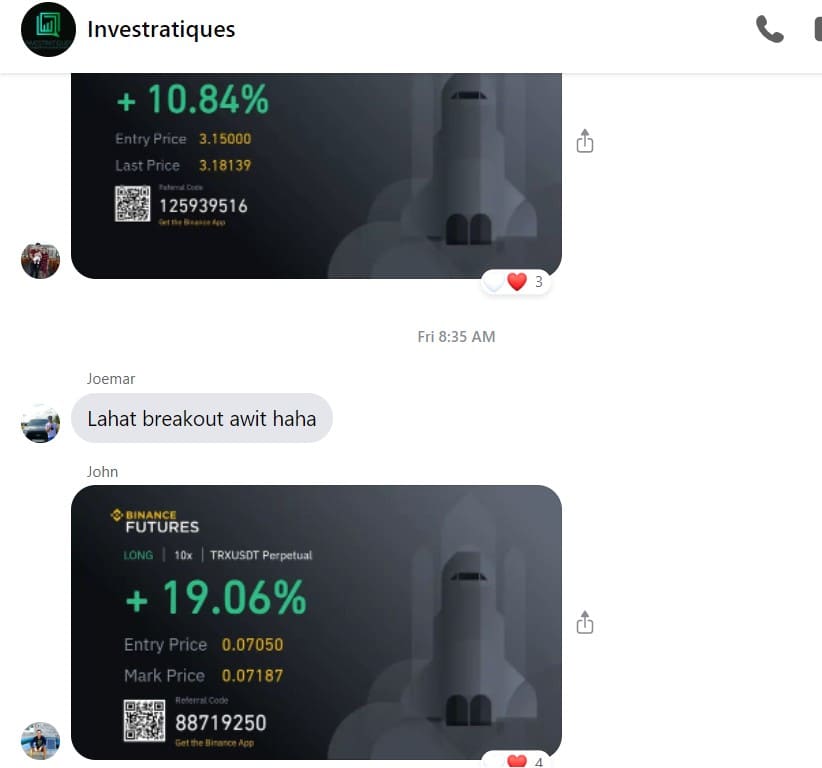822x768 pixels.
Task: Open the TRXUSDT Perpetual futures image
Action: (x=316, y=622)
